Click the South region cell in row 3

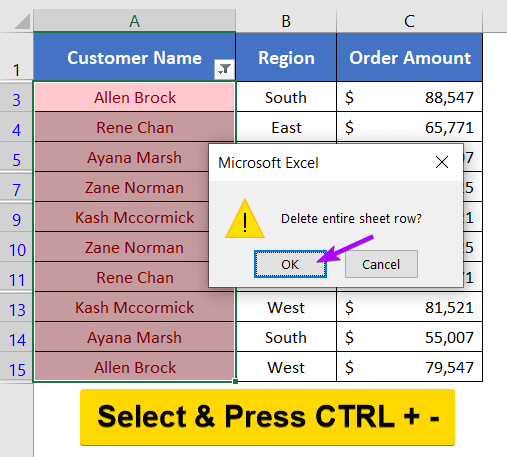pos(286,97)
